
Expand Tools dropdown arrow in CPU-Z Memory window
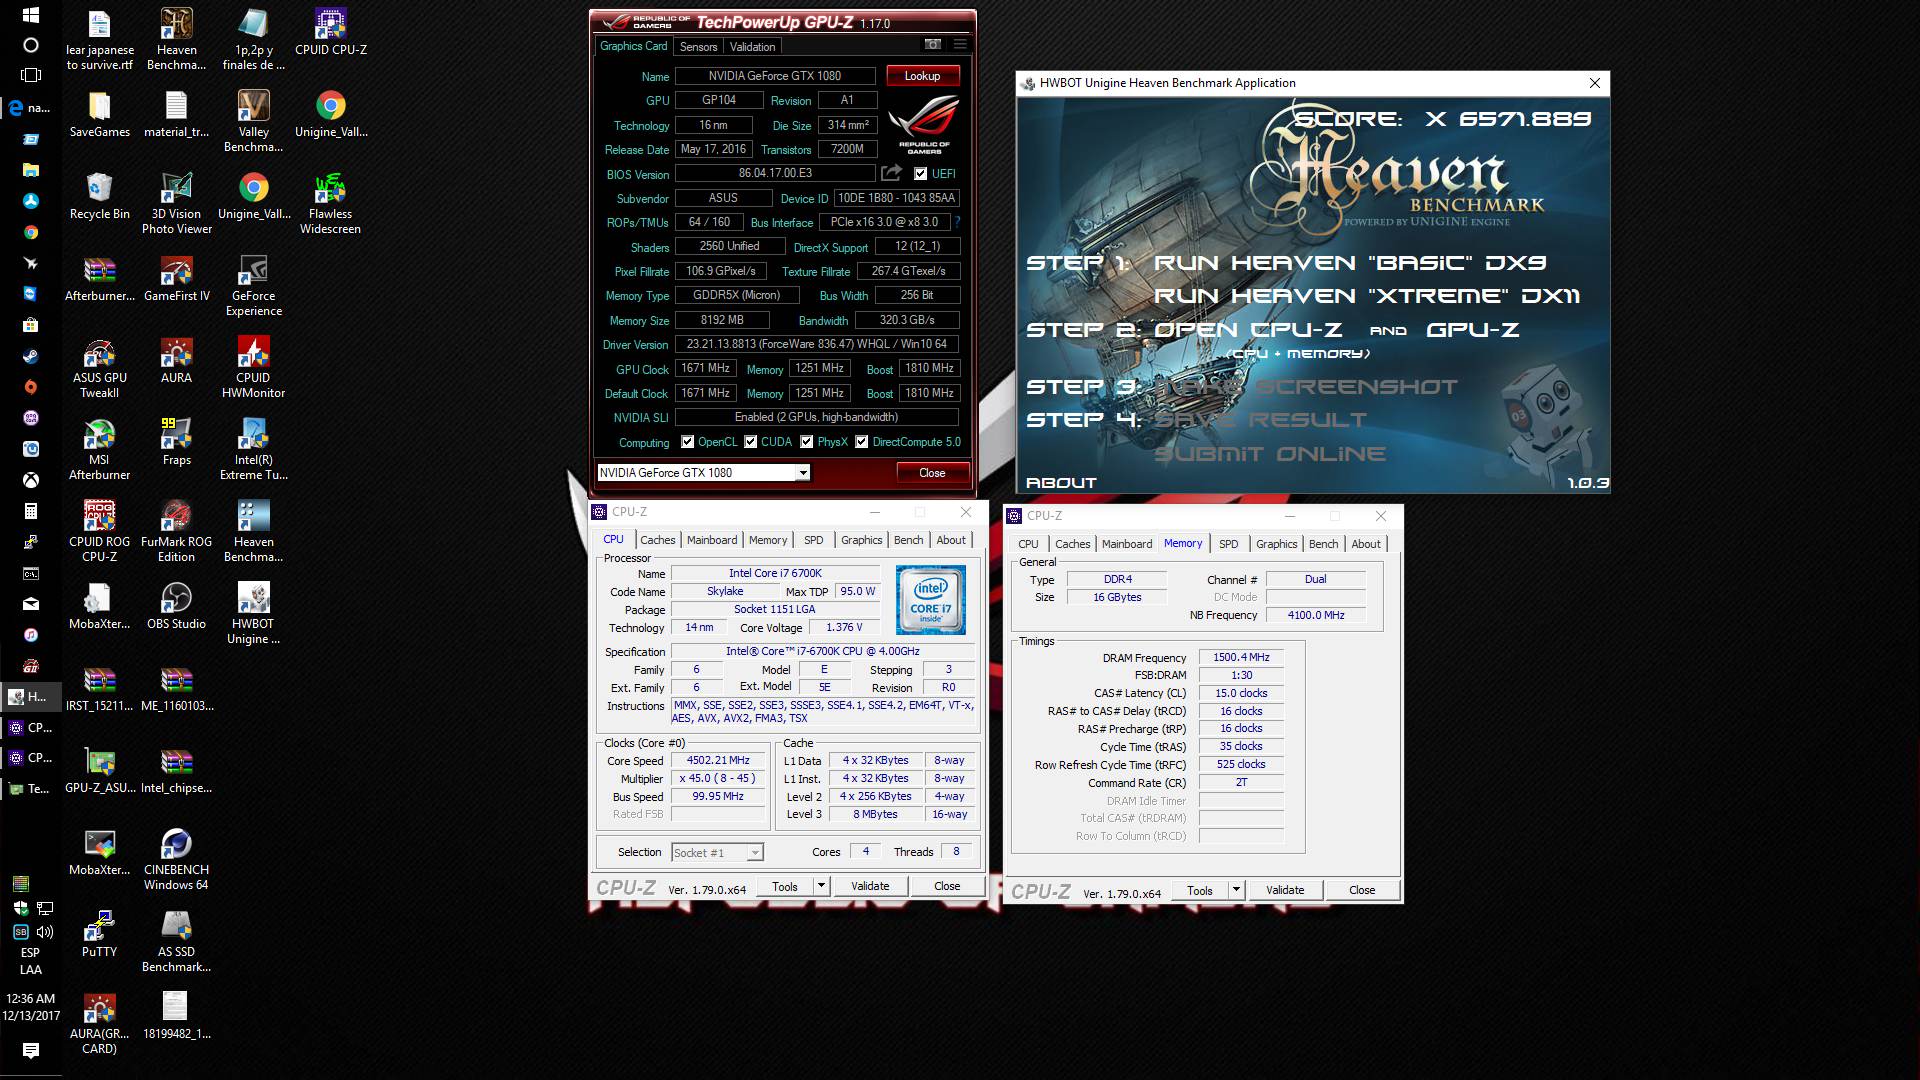click(1236, 890)
